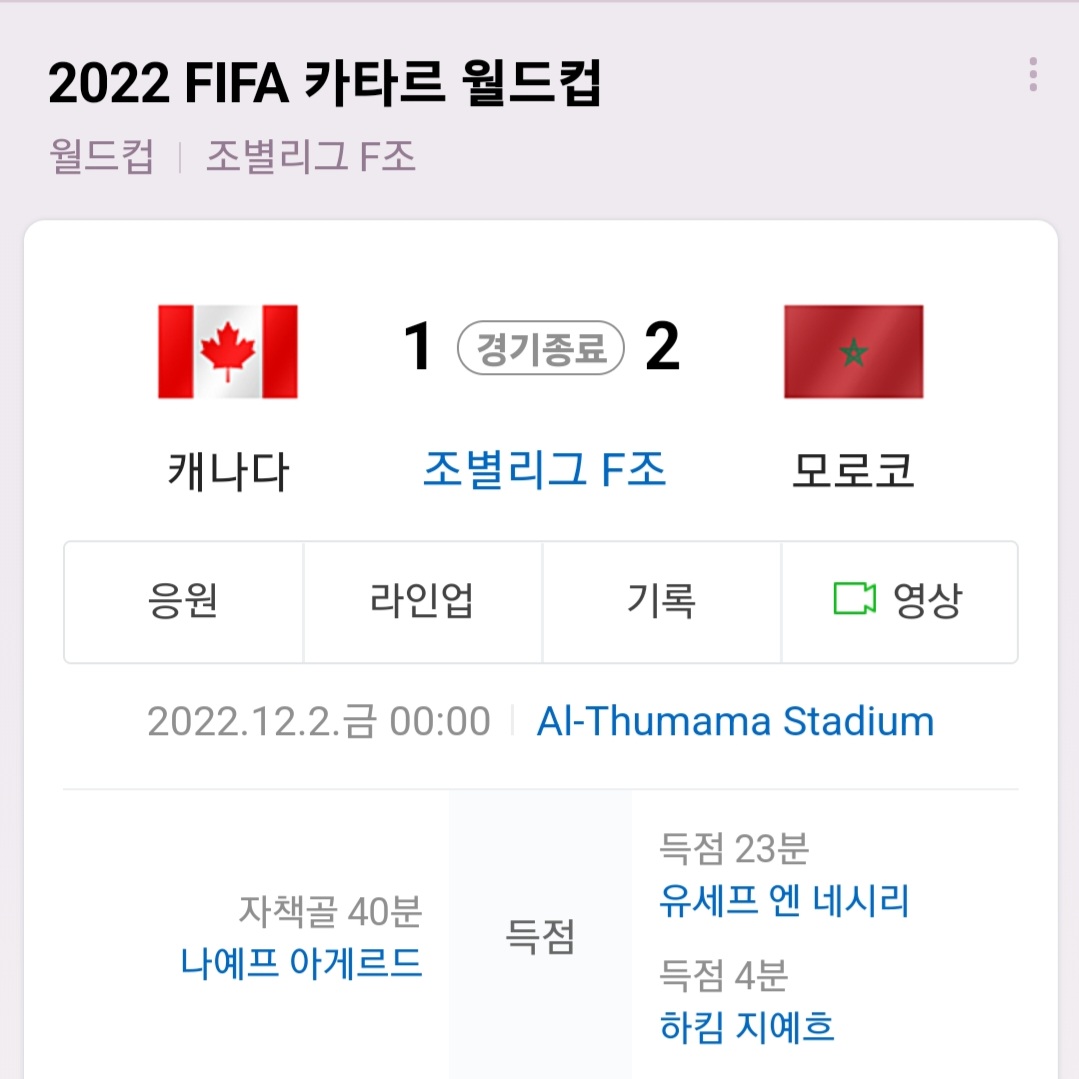The height and width of the screenshot is (1079, 1079).
Task: Tap the match date 2022.12.2.금 00:00
Action: 319,722
